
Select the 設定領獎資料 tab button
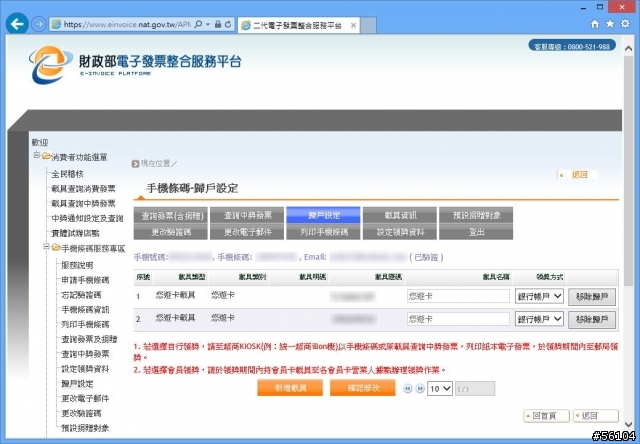coord(400,232)
